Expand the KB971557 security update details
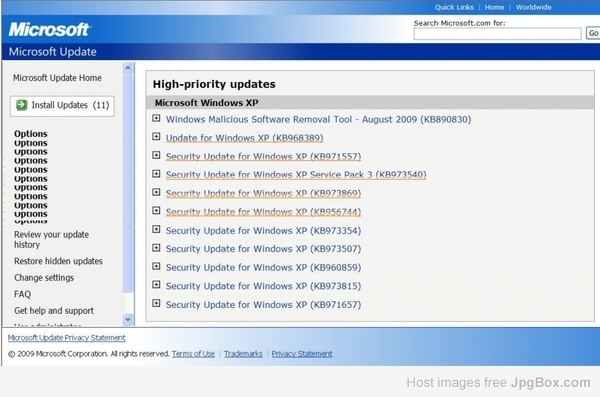Viewport: 600px width, 397px height. [156, 155]
